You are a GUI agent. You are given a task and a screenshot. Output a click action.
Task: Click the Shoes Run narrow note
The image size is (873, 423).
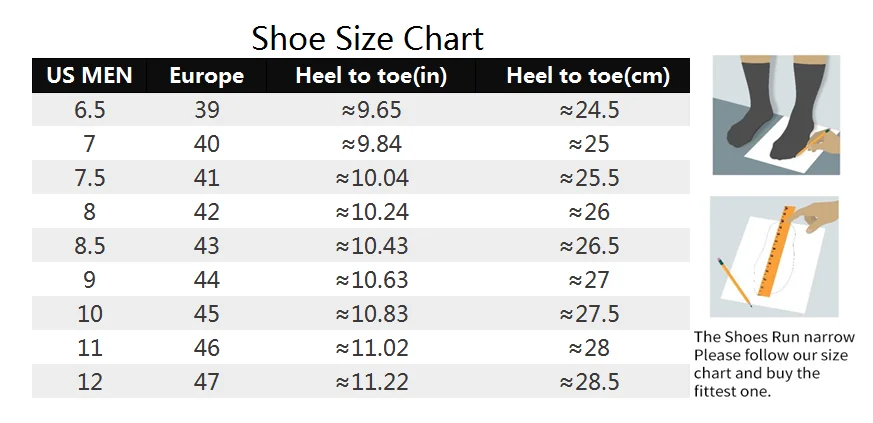click(774, 364)
